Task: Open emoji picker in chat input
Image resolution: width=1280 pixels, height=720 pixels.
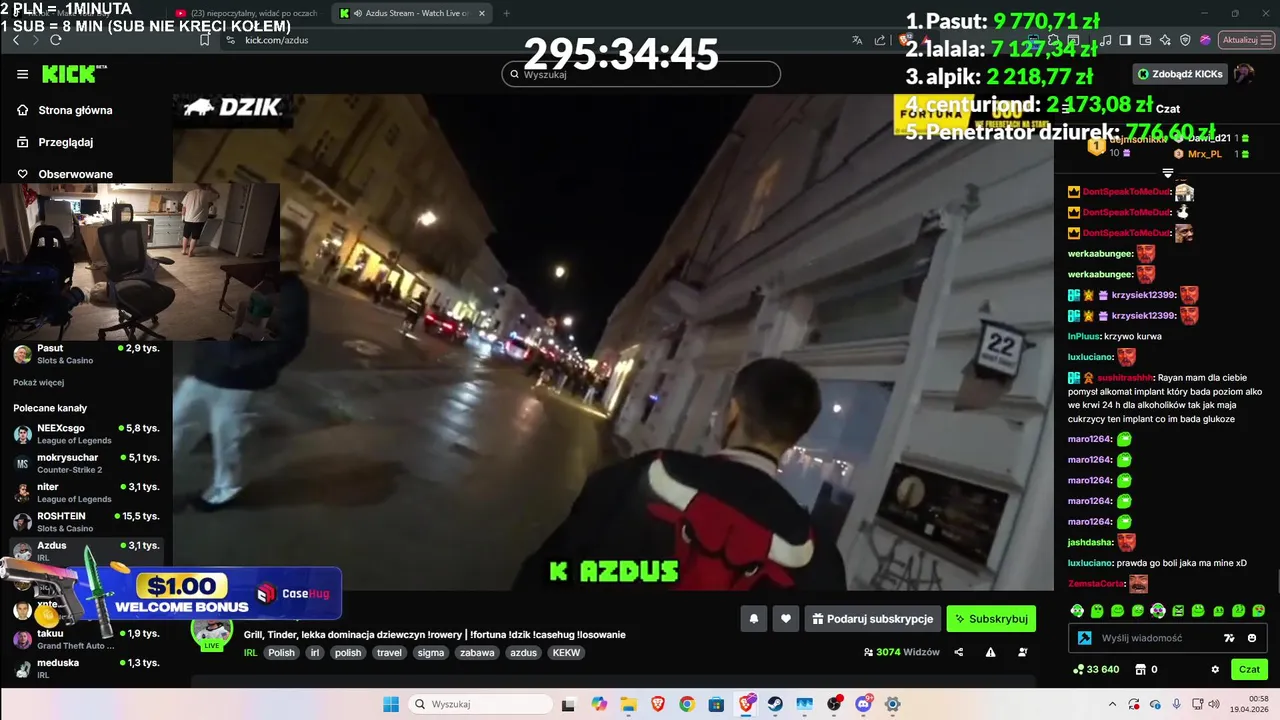Action: click(1252, 638)
